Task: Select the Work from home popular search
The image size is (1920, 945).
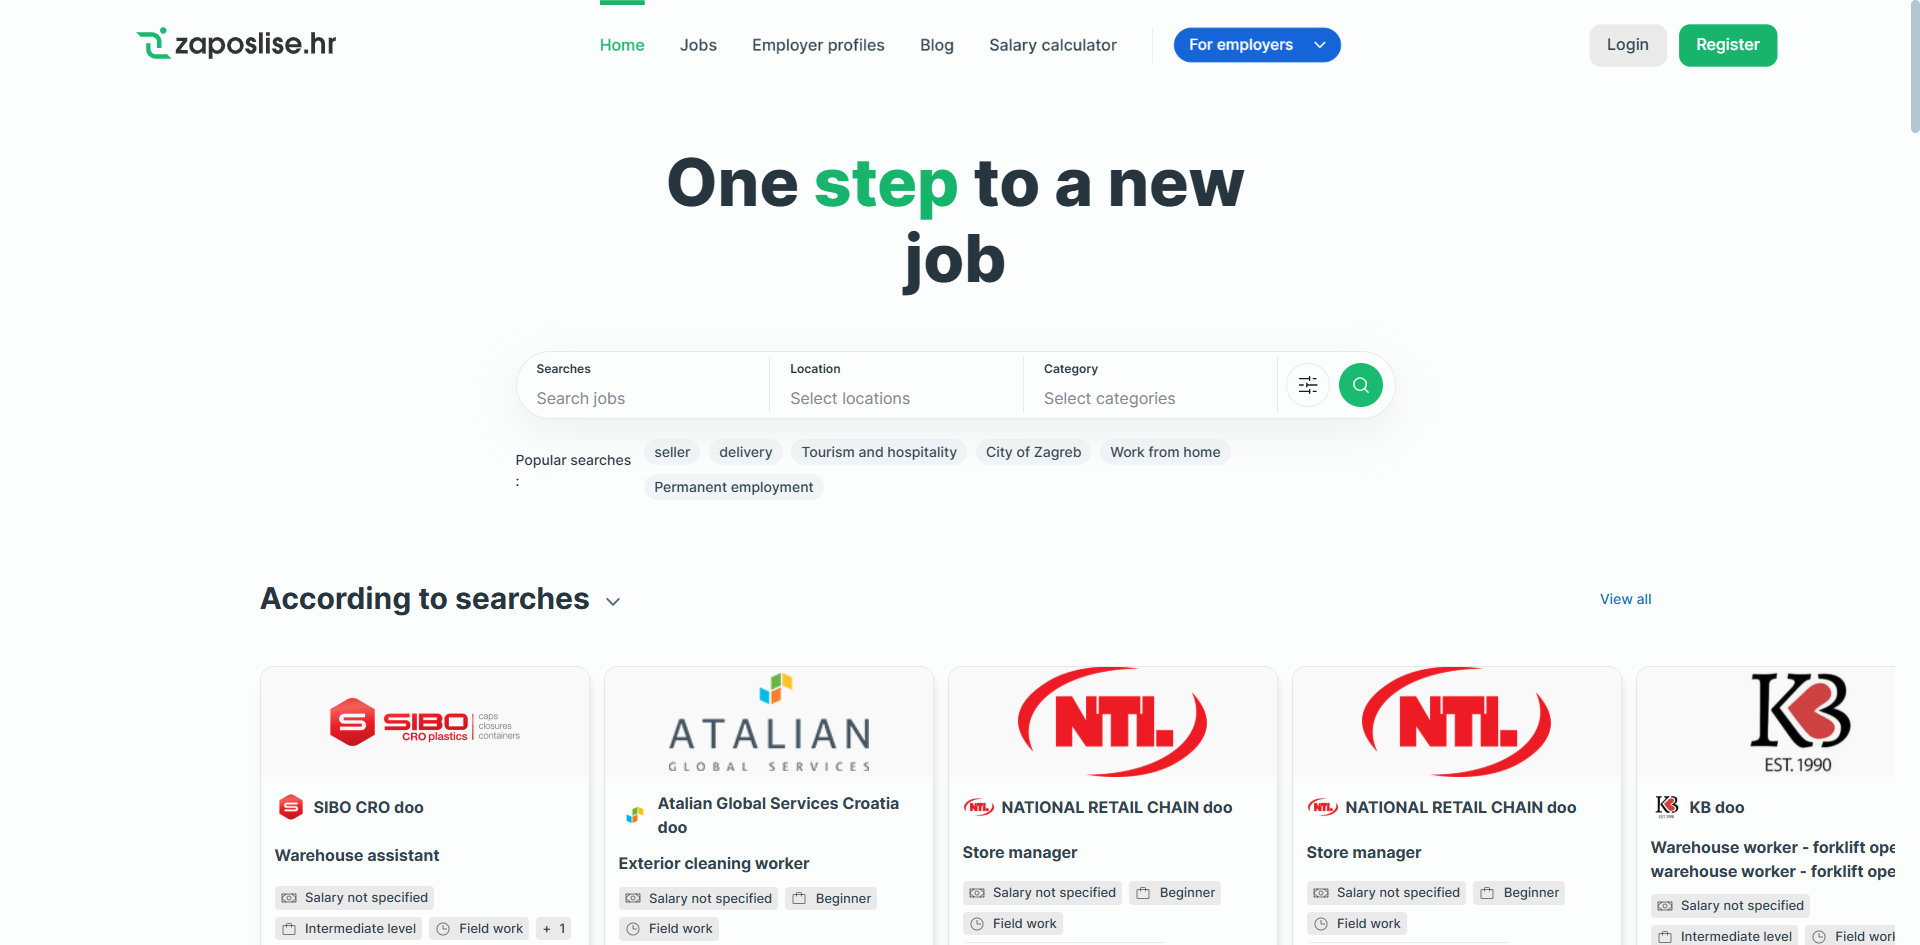Action: (1165, 452)
